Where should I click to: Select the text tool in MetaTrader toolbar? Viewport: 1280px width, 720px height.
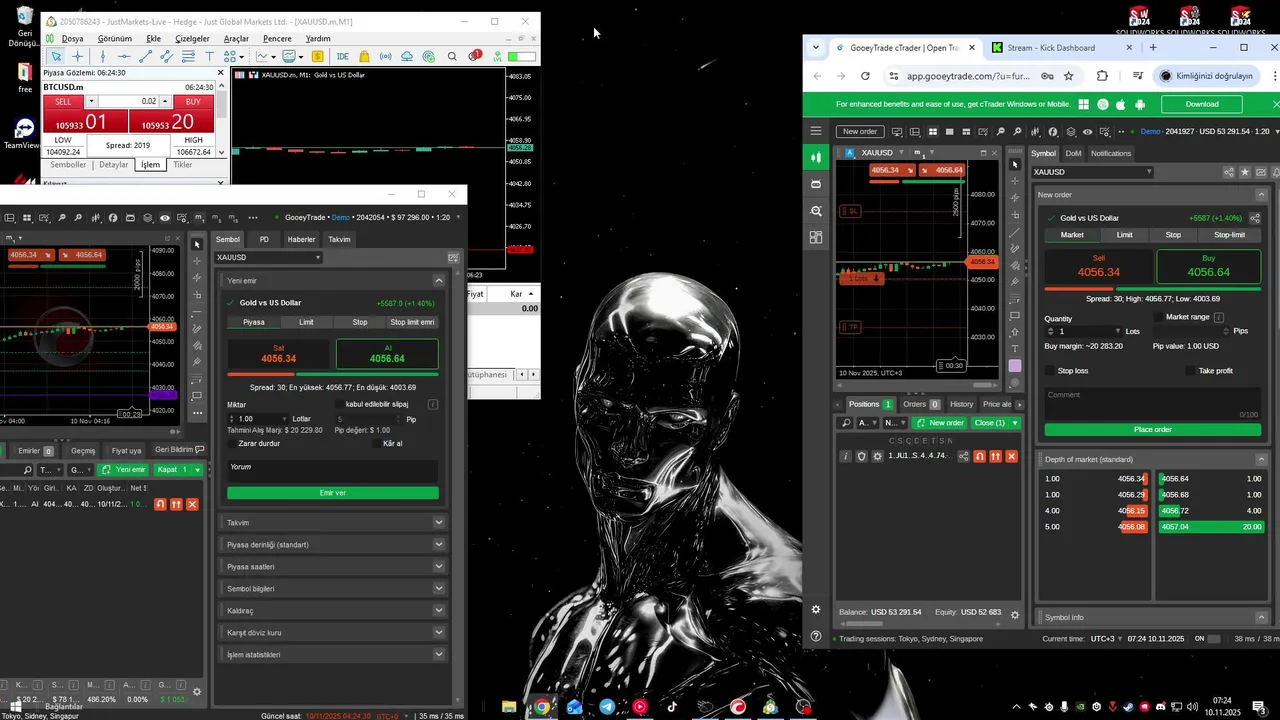tap(209, 56)
